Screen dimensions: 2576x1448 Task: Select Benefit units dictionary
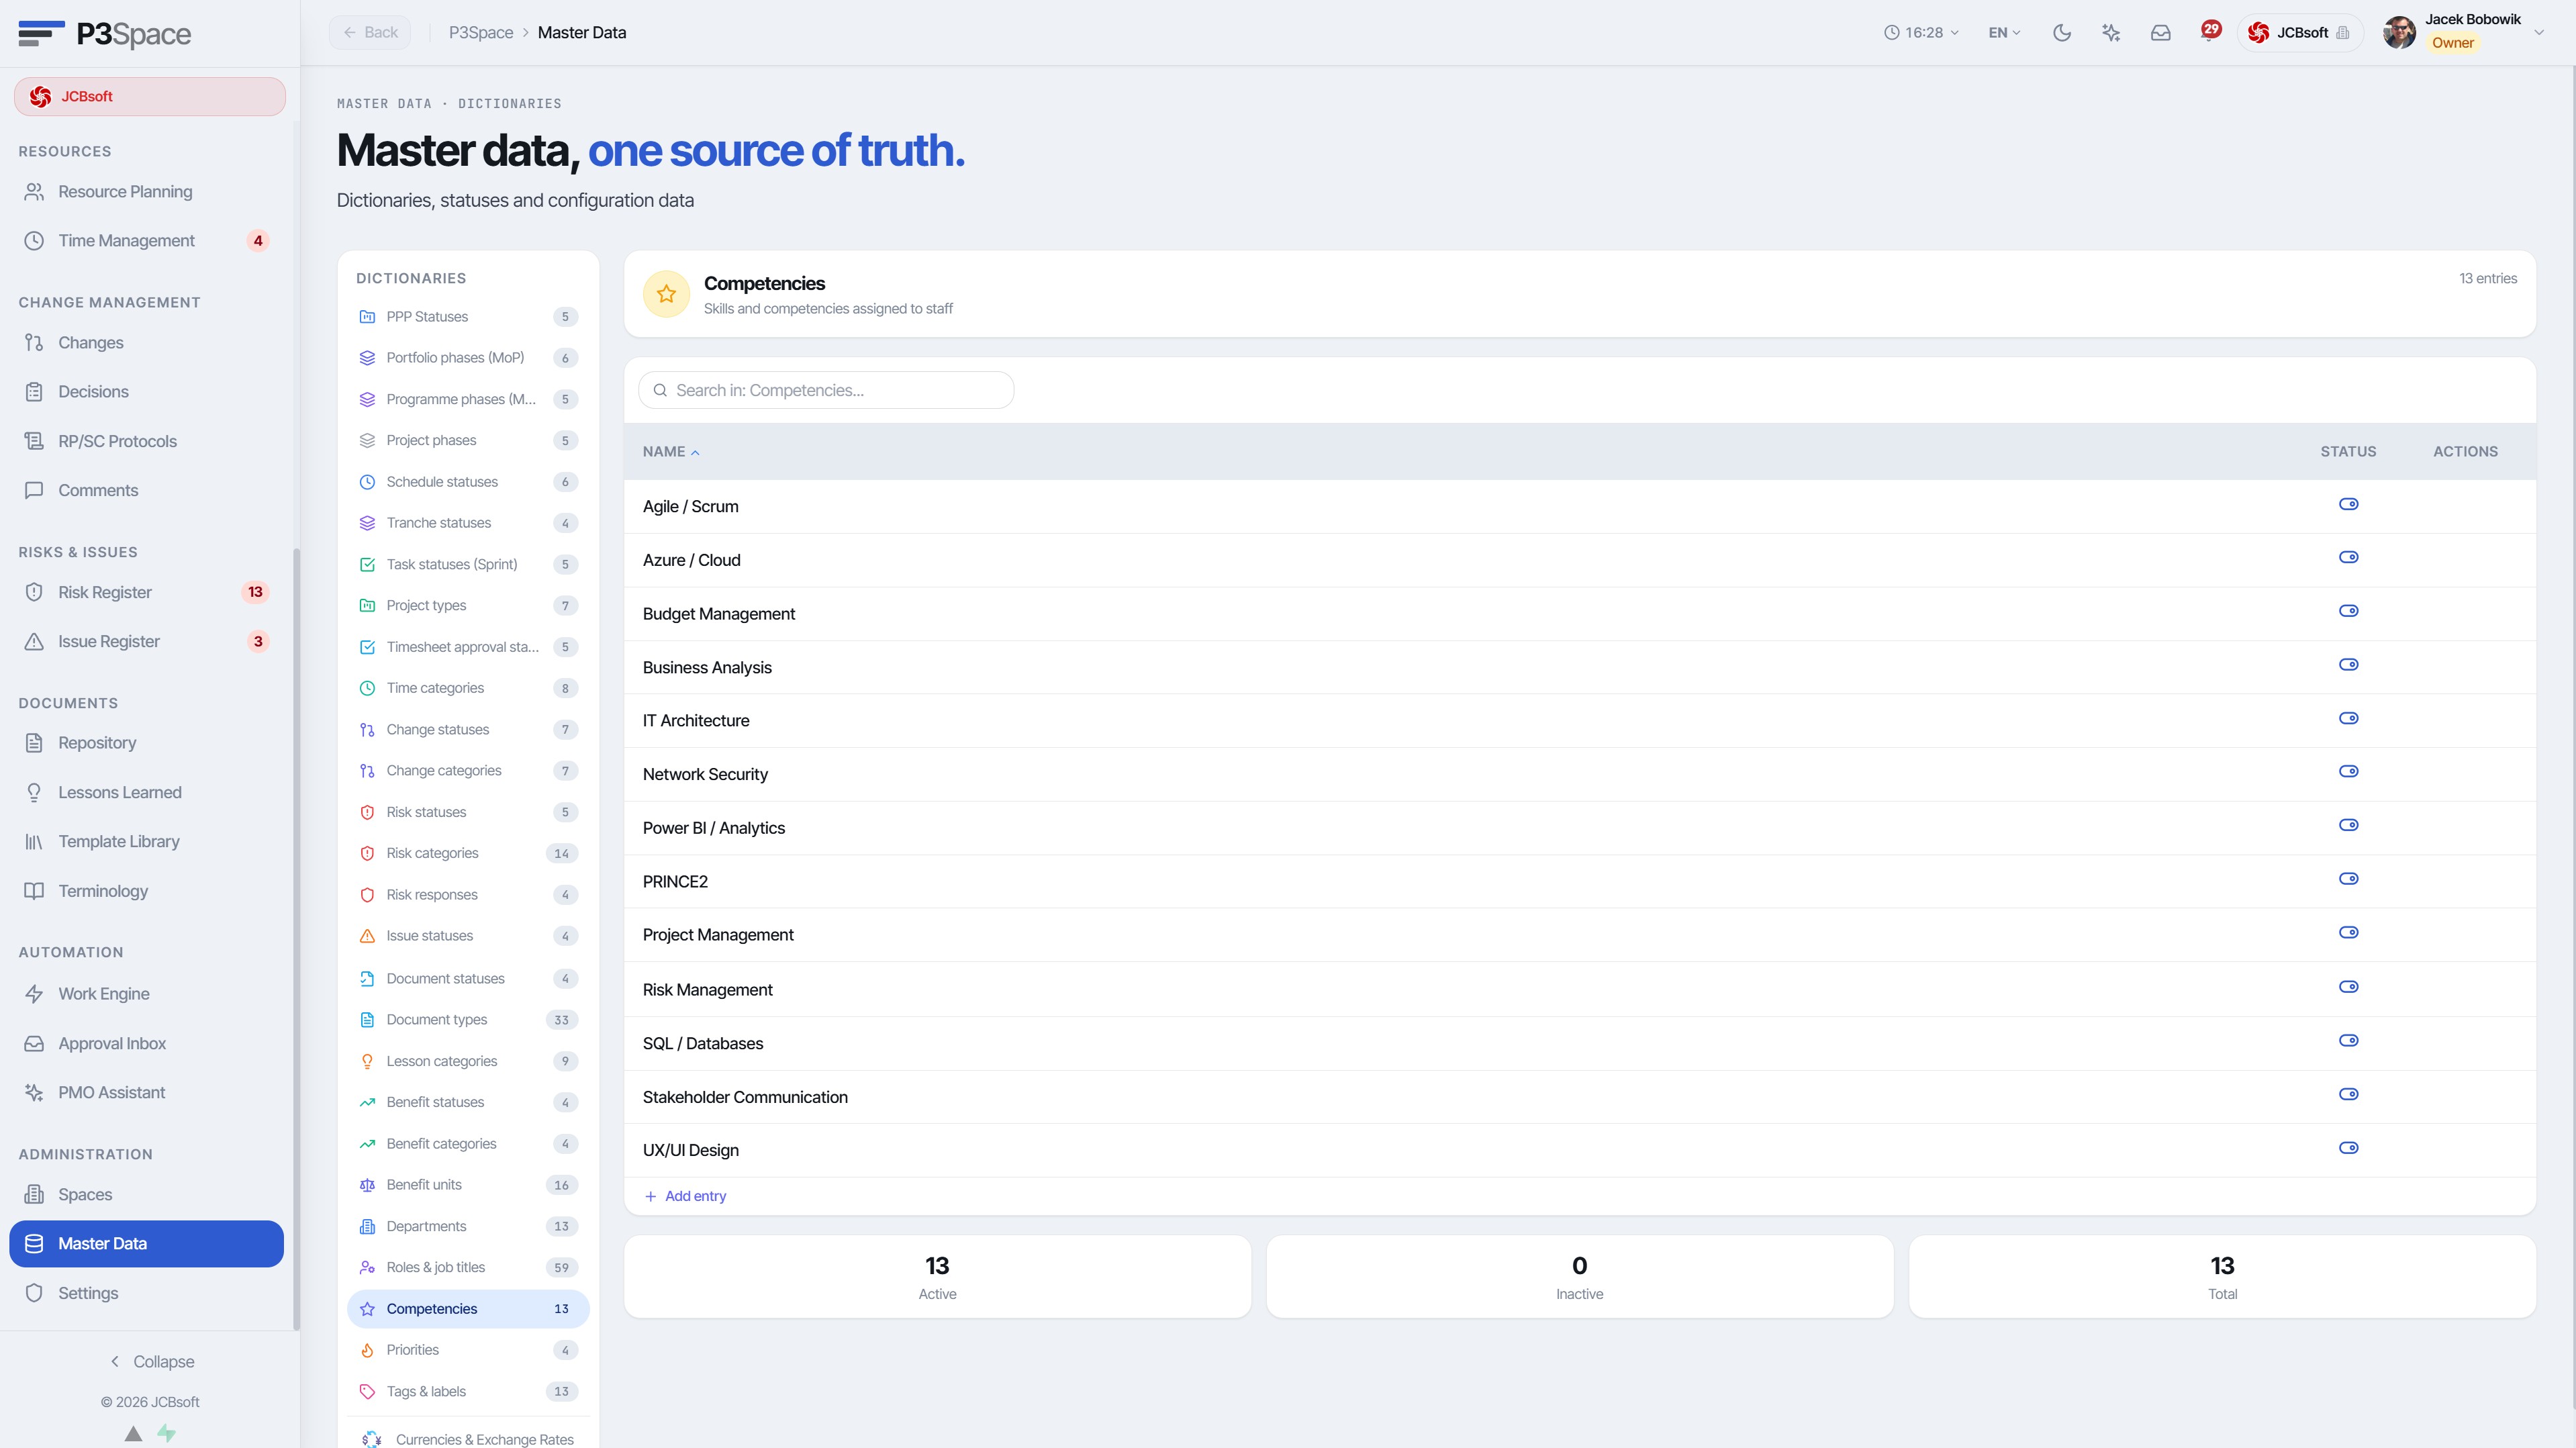click(468, 1184)
